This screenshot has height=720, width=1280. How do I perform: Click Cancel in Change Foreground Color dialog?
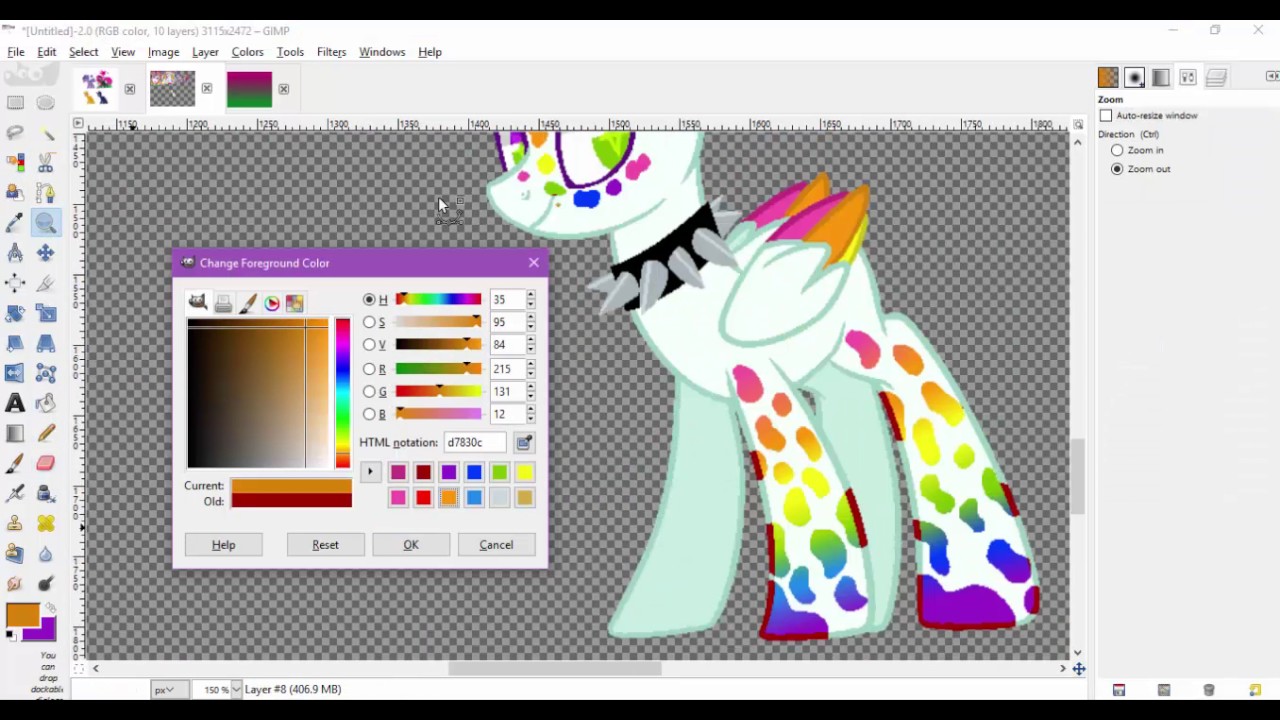[x=496, y=545]
